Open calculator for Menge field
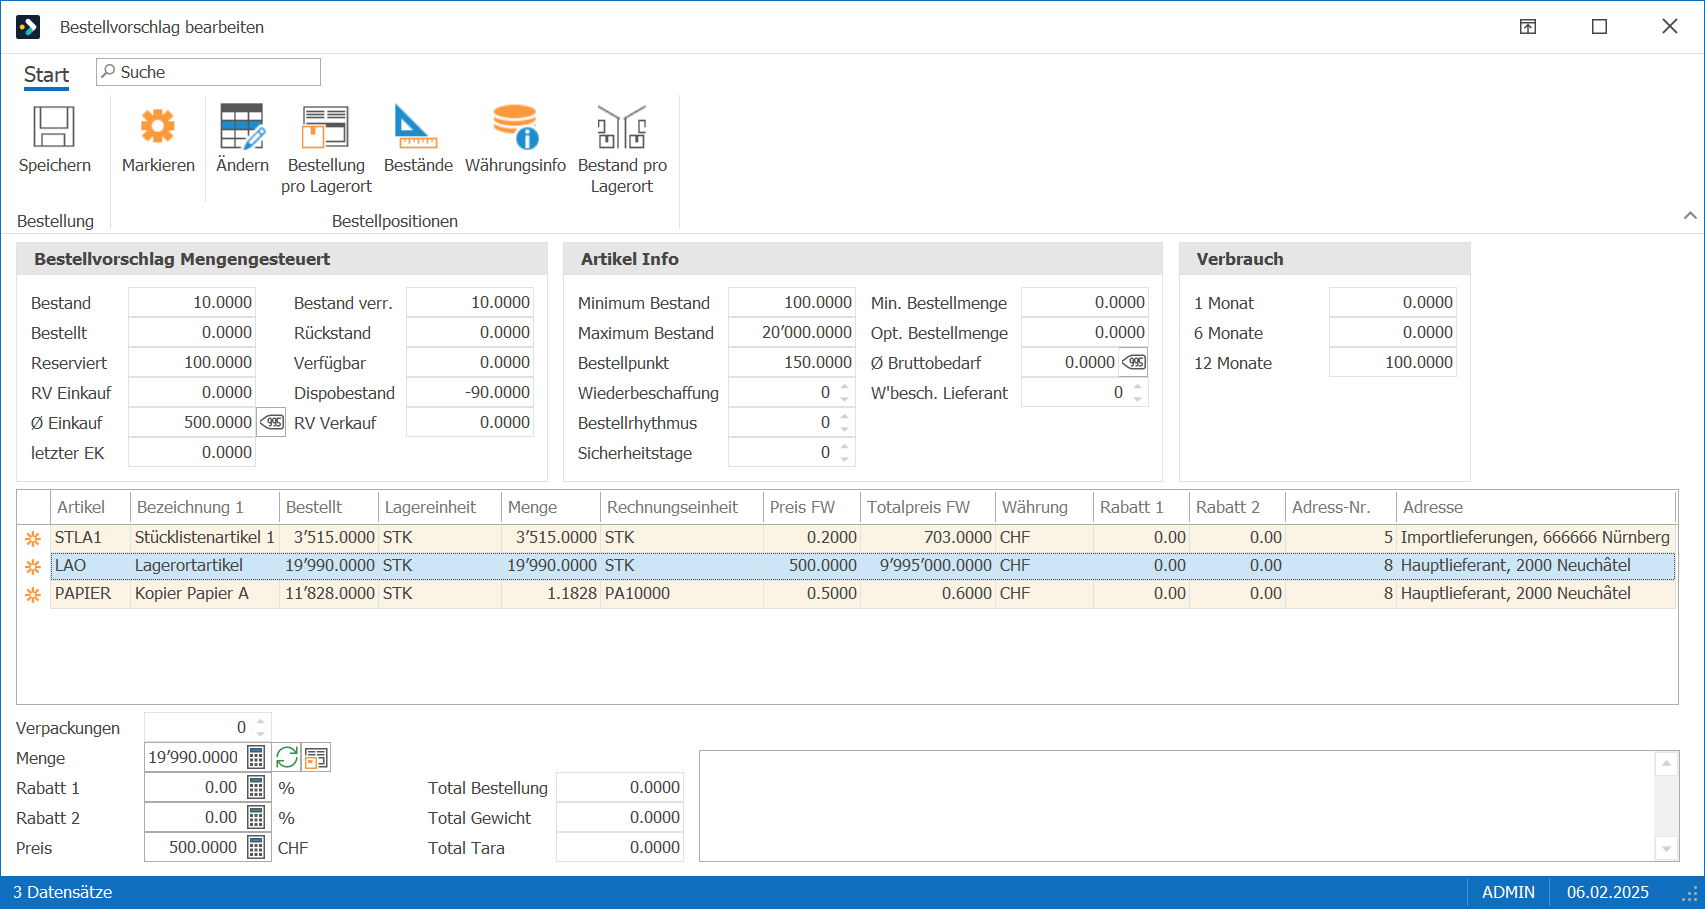 coord(257,758)
